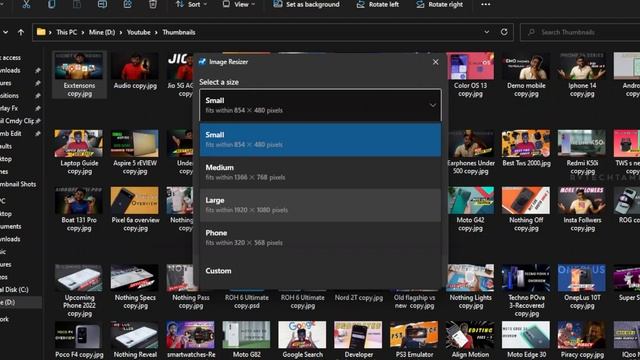Select Medium size option
The height and width of the screenshot is (360, 640).
tap(320, 172)
